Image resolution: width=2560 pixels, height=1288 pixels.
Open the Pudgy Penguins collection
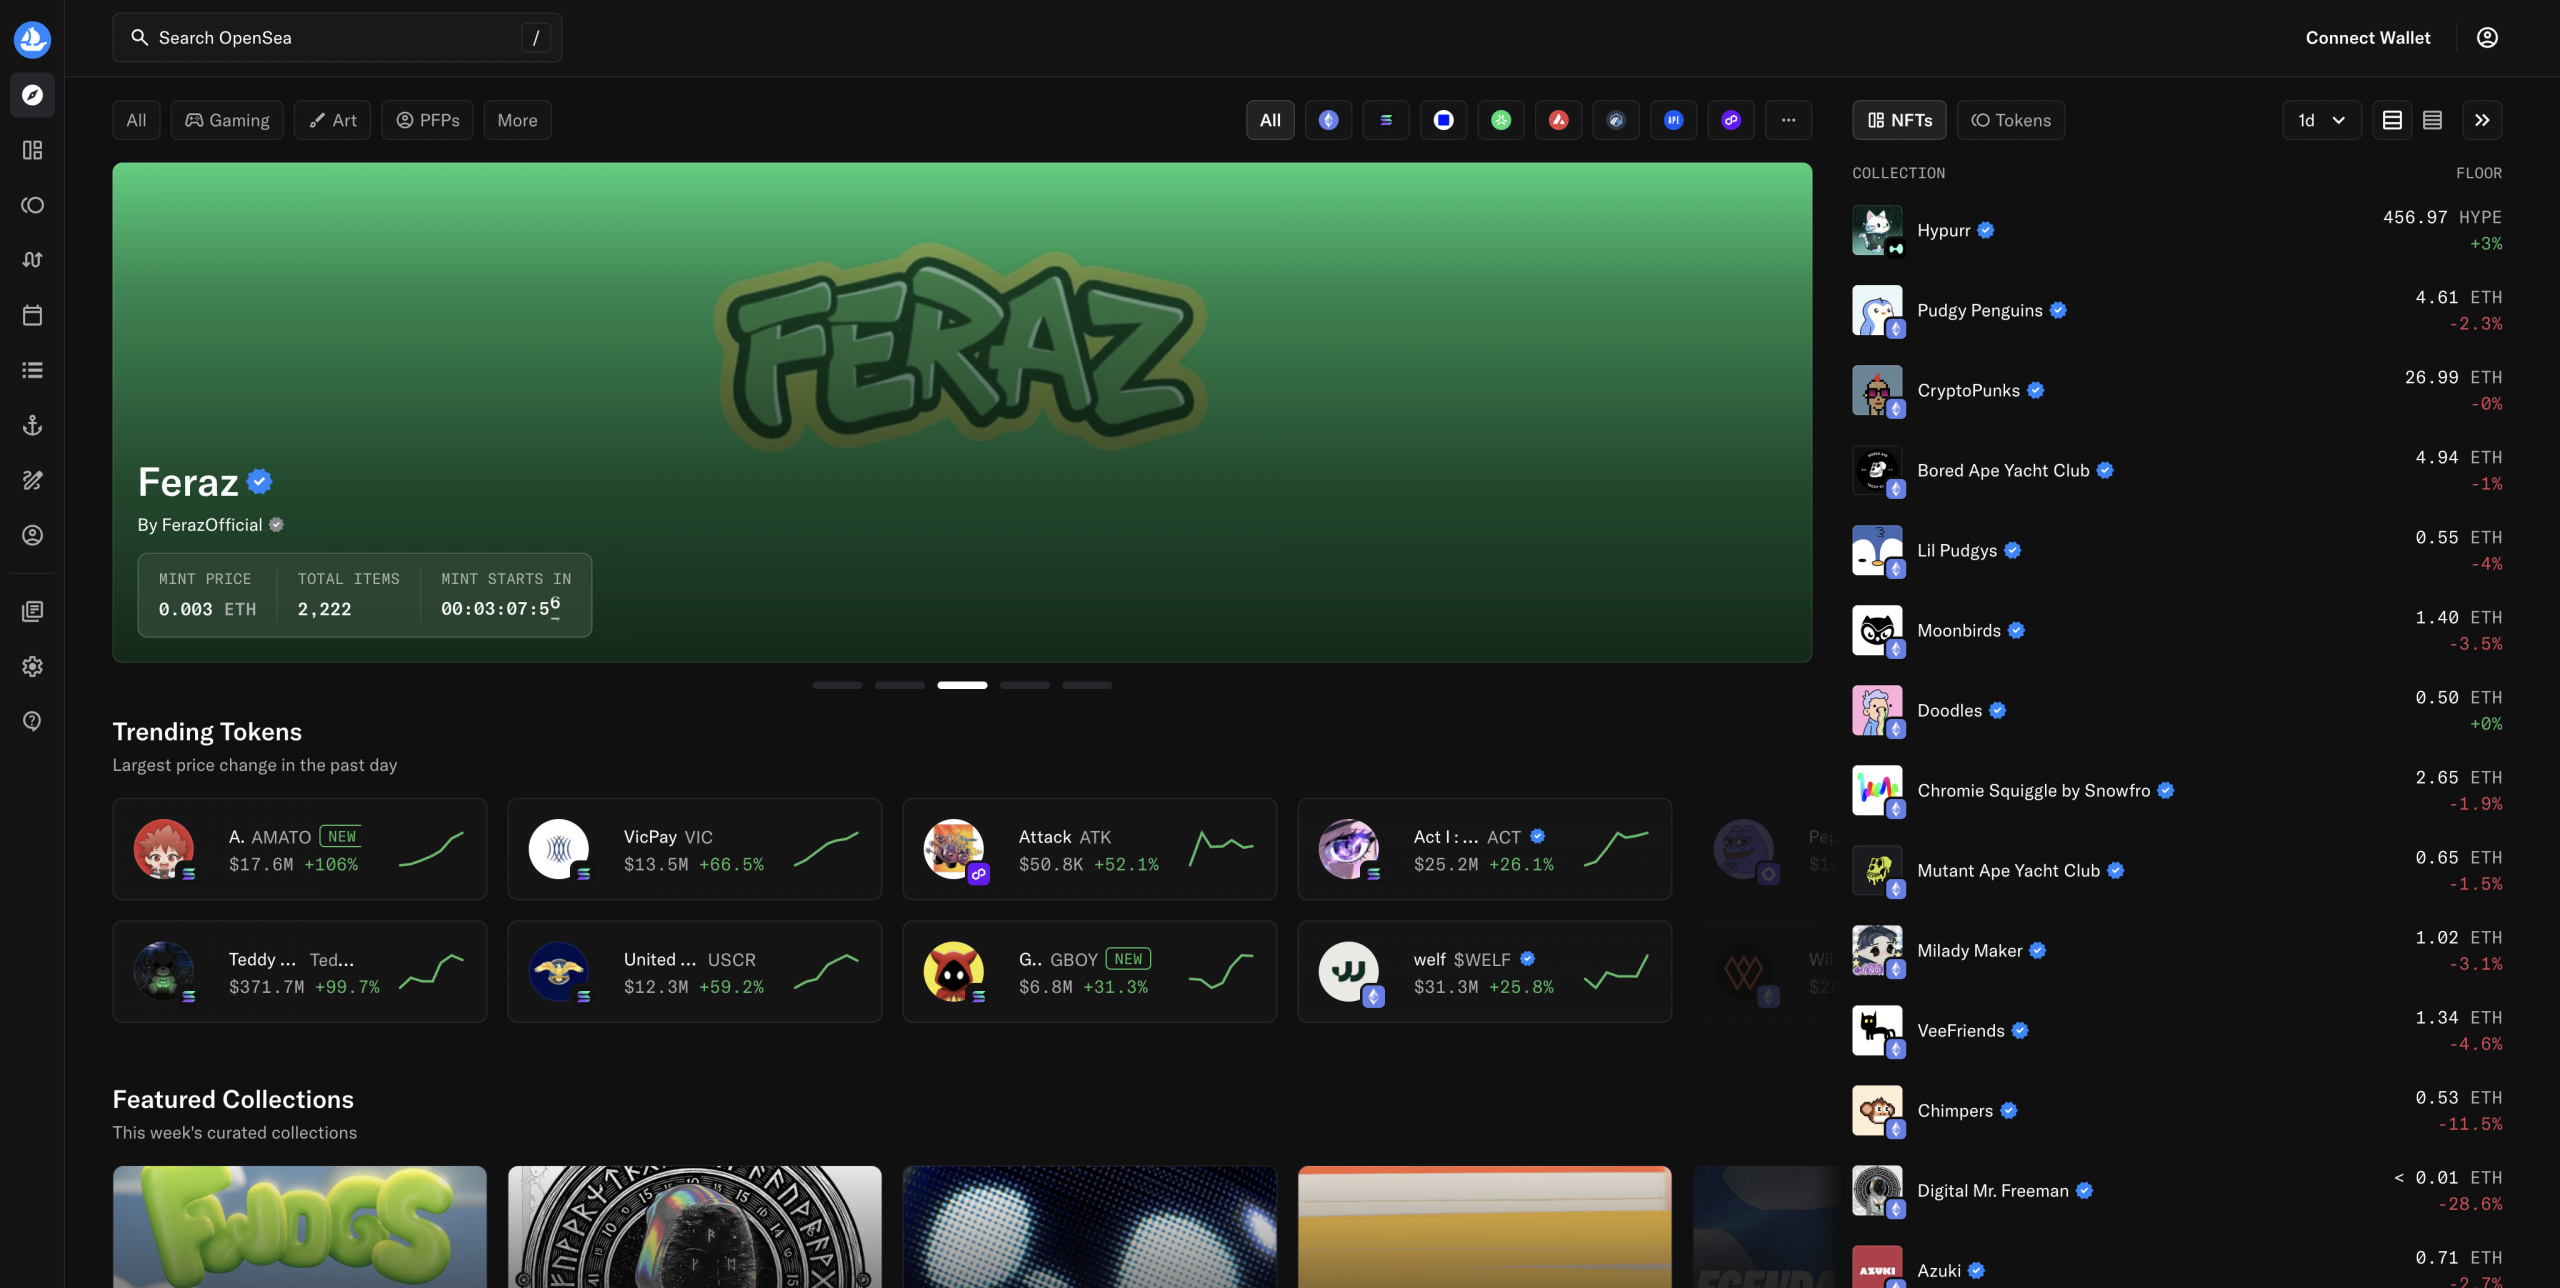1979,311
